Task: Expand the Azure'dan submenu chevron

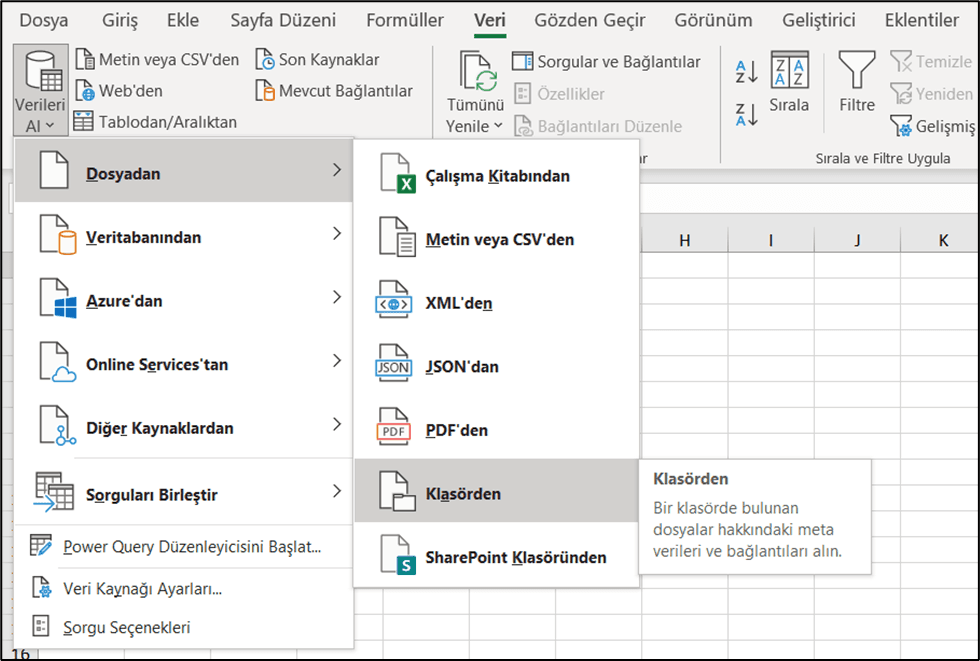Action: coord(337,297)
